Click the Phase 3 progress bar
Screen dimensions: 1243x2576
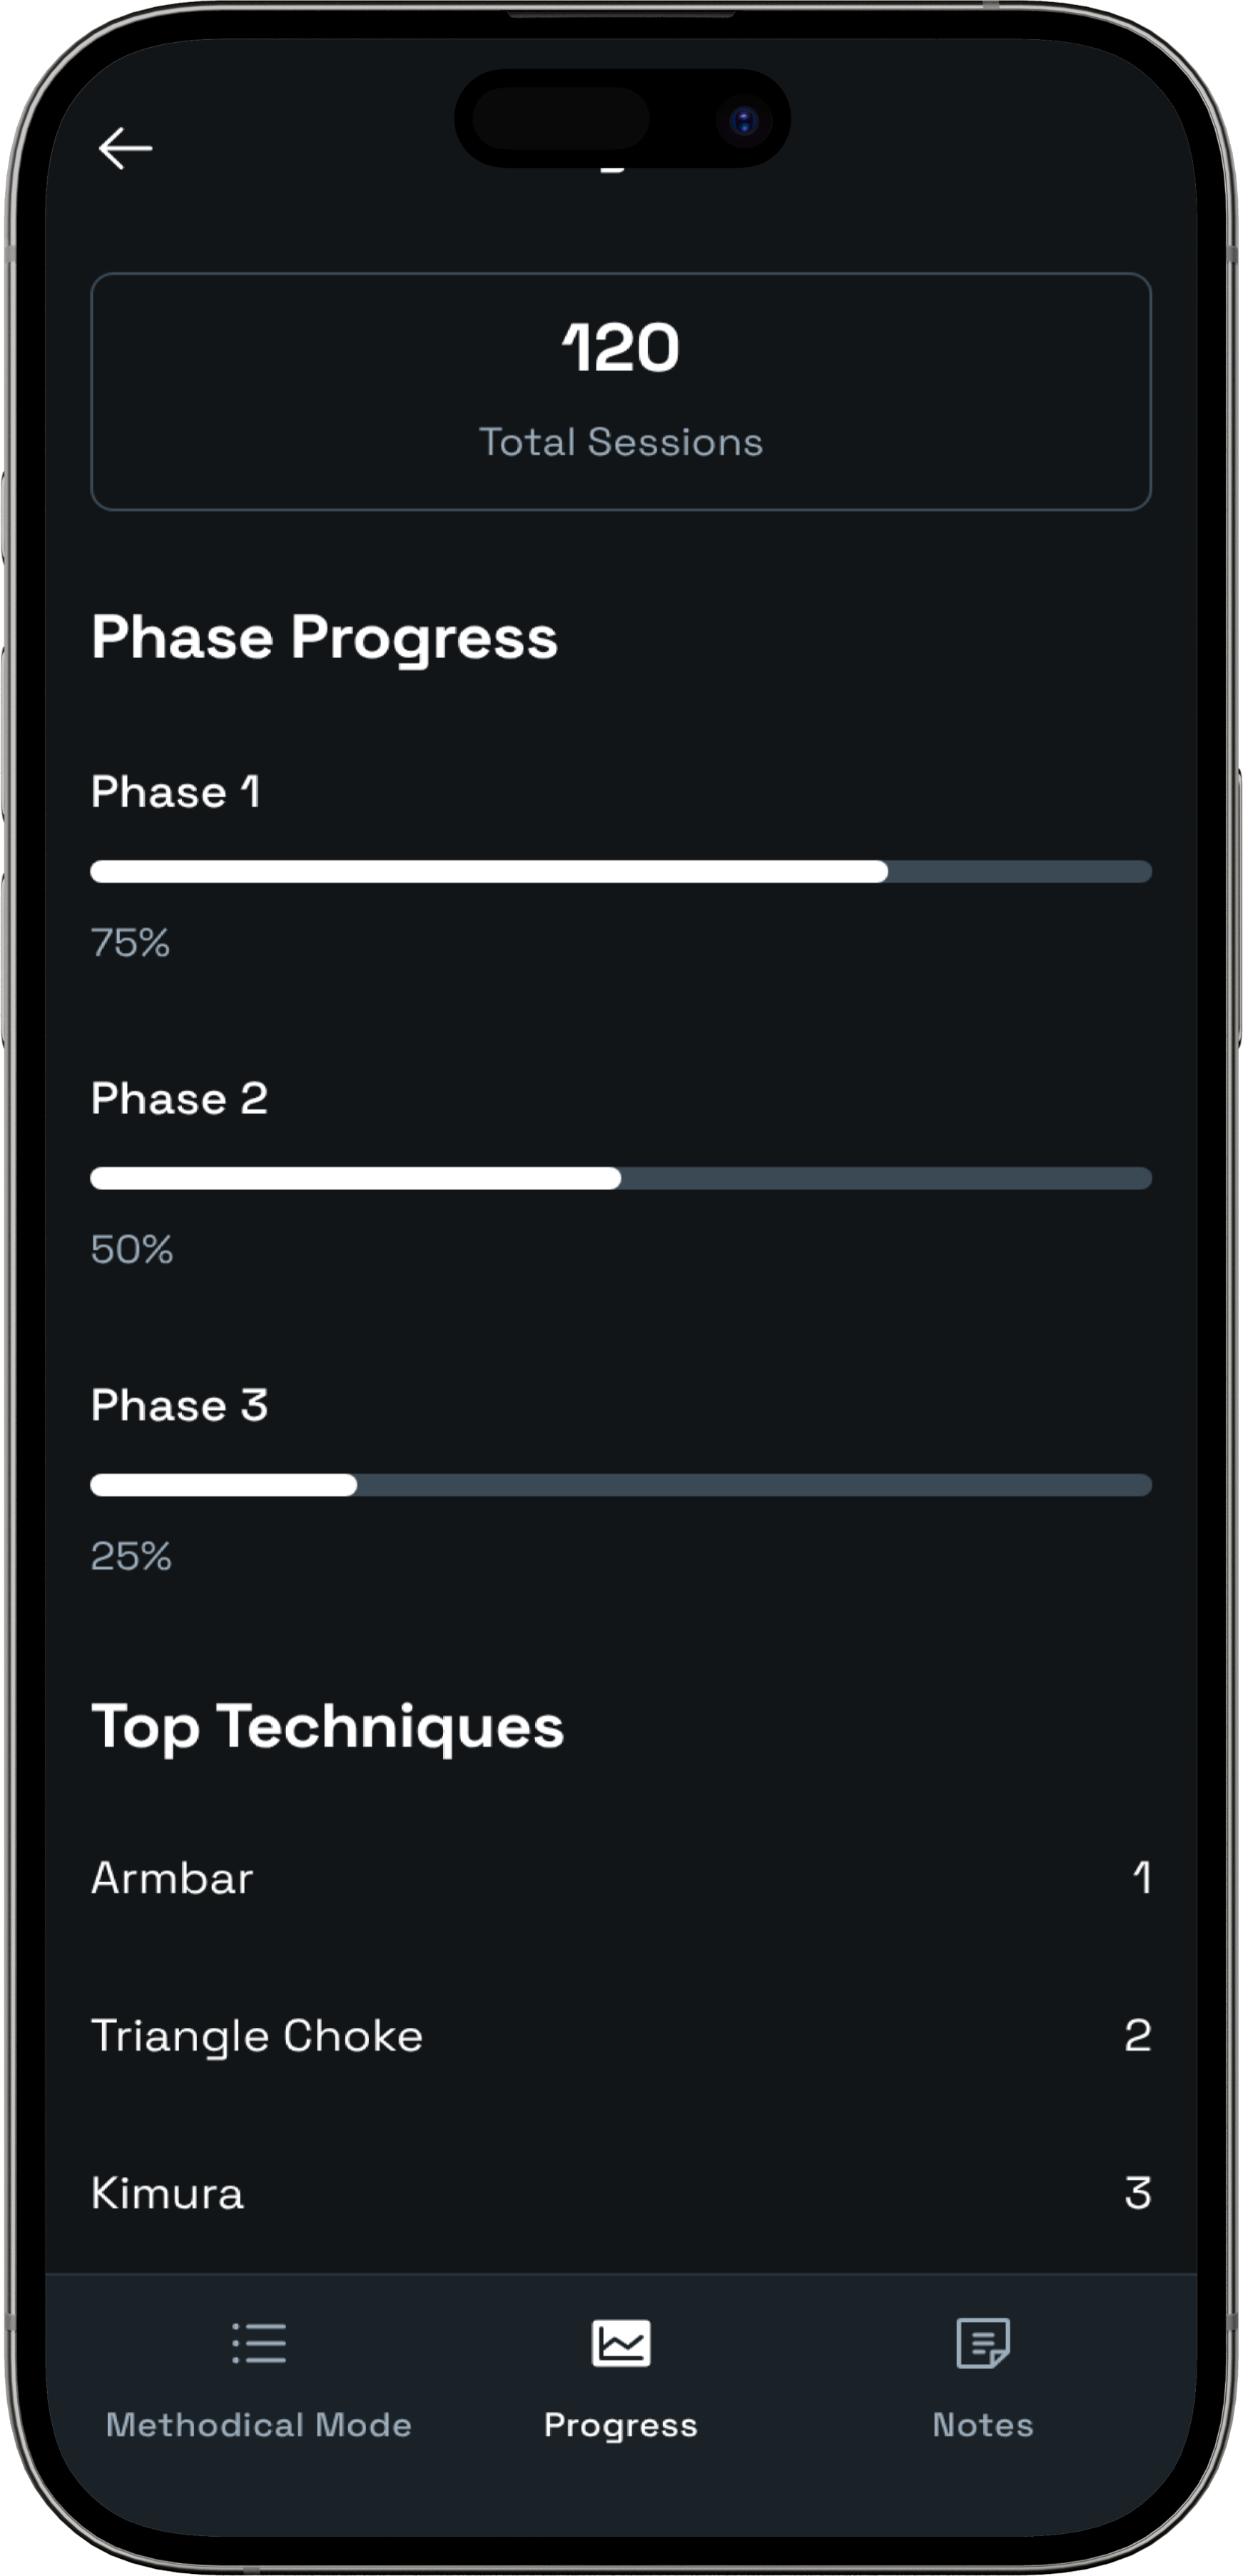621,1484
